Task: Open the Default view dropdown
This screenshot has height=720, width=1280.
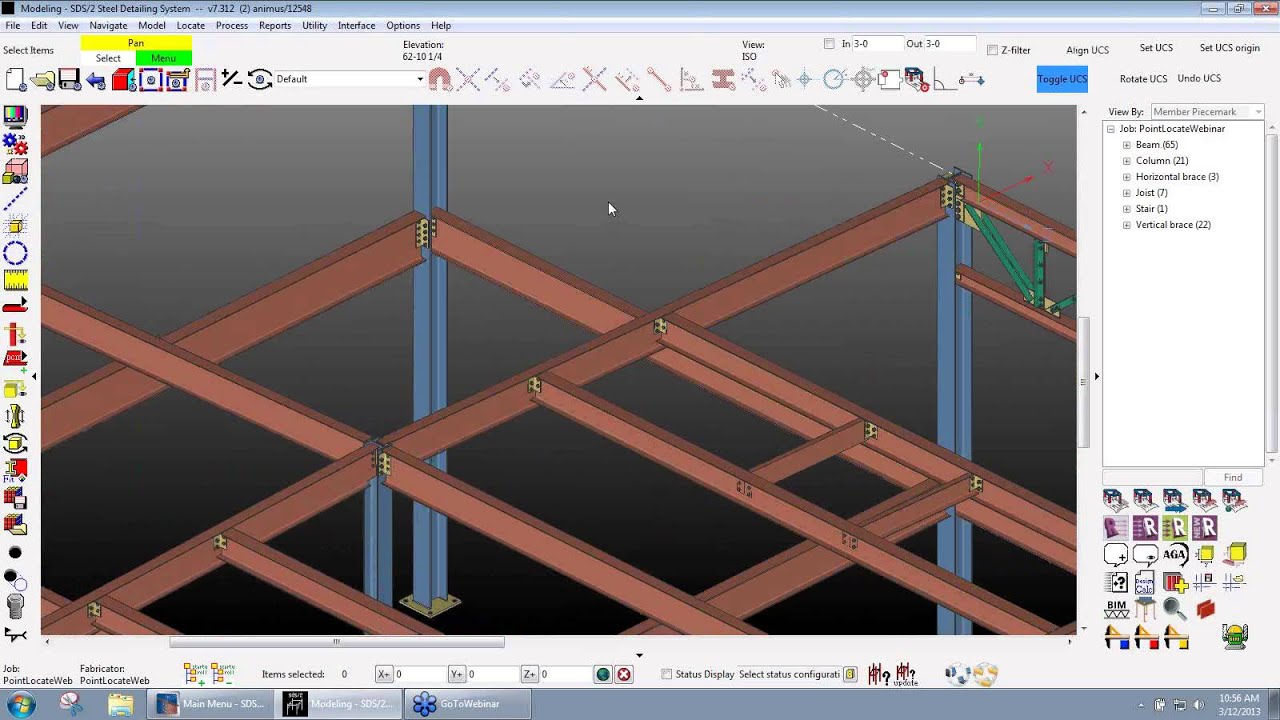Action: pos(419,79)
